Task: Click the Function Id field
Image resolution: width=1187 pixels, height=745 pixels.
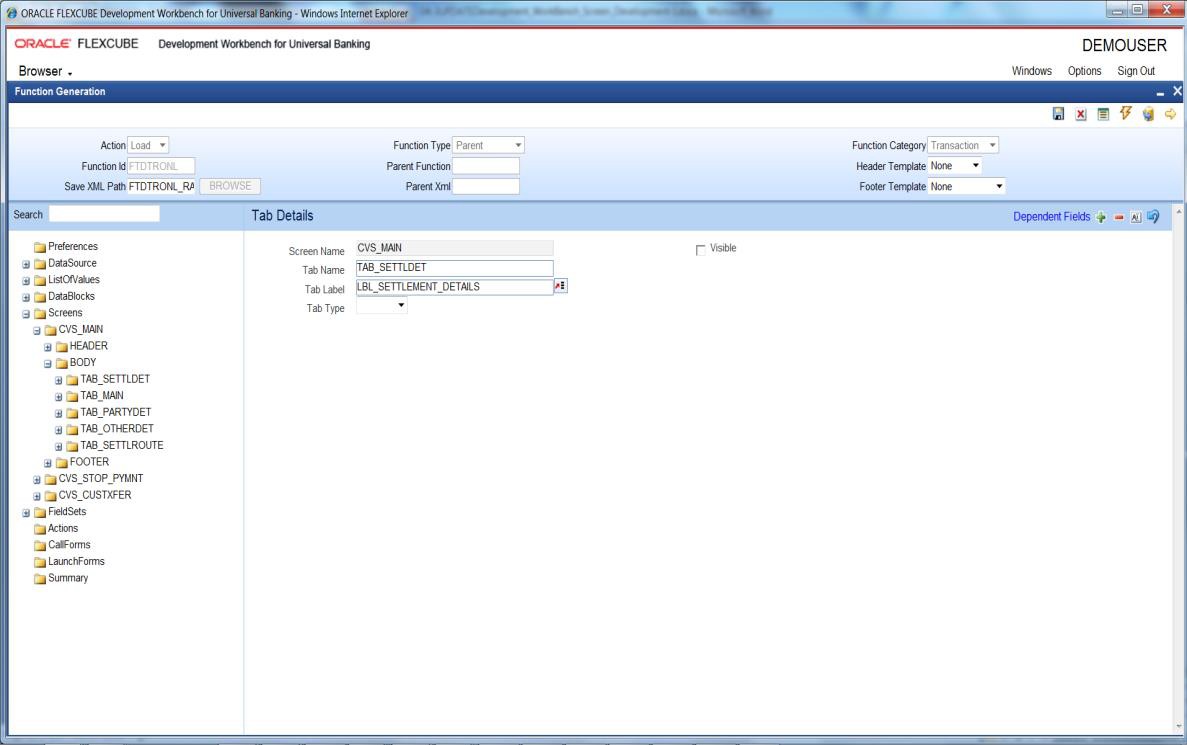Action: click(x=161, y=166)
